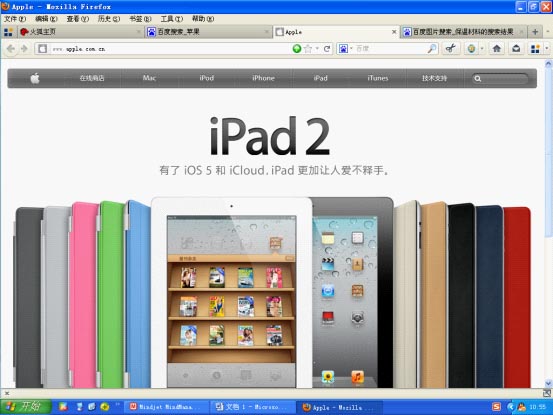Open 技术支持 support page
553x415 pixels.
coord(434,78)
